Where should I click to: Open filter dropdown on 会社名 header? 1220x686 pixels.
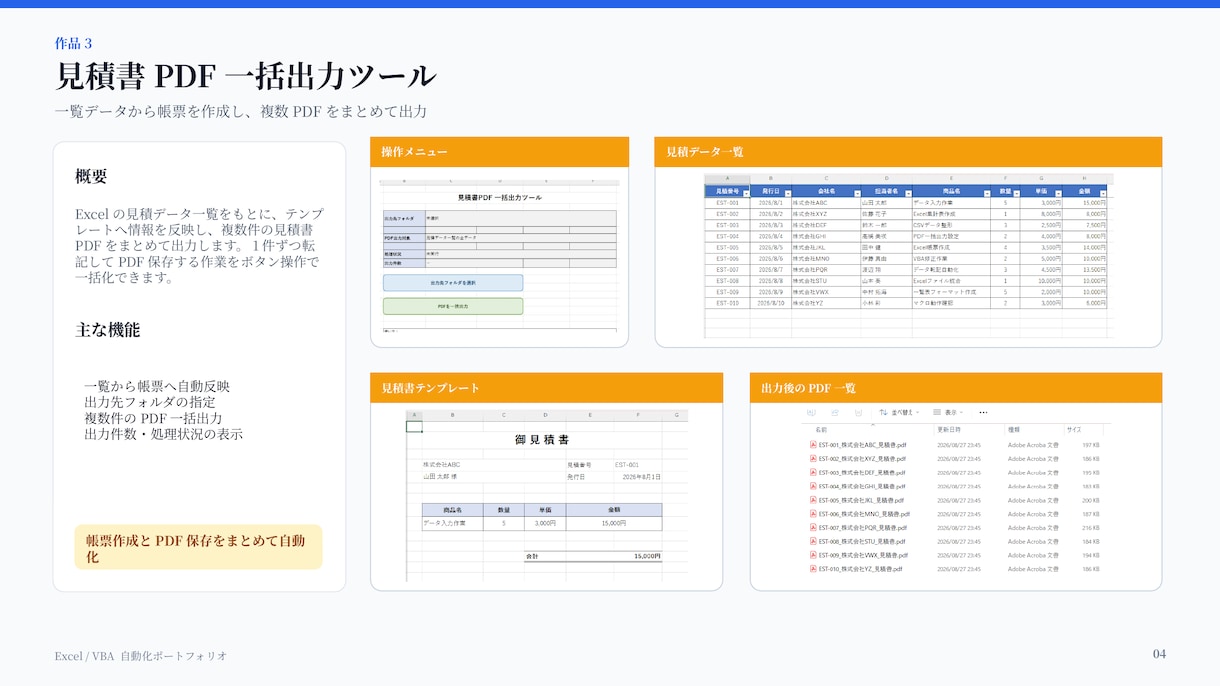point(858,193)
